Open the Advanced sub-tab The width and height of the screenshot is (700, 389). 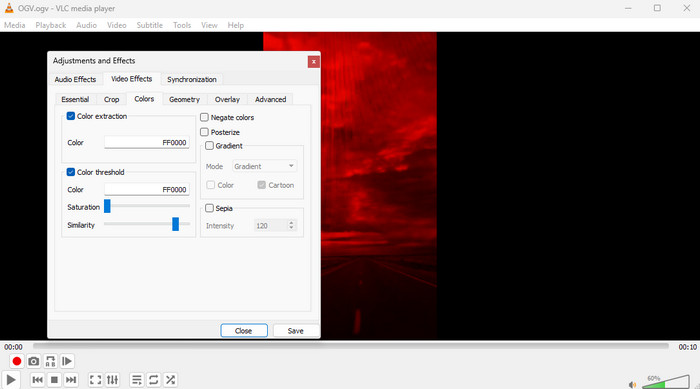coord(271,99)
